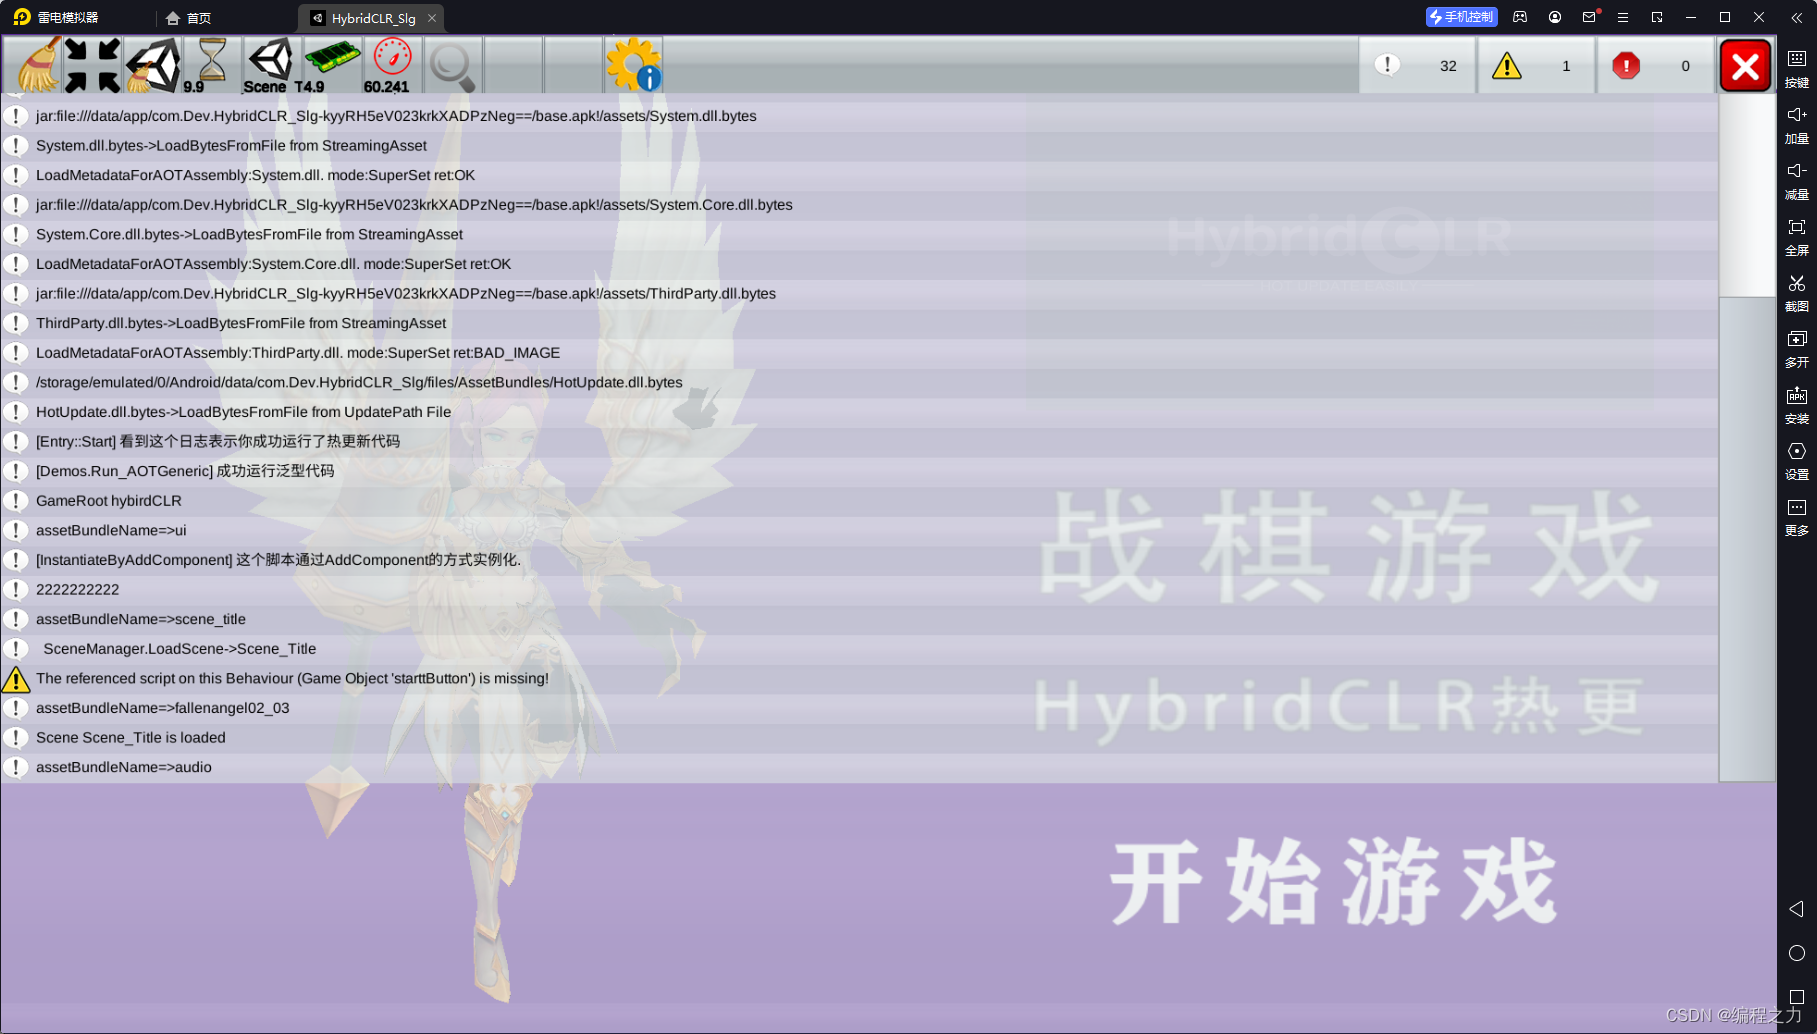Click the Android home circle button

tap(1797, 953)
